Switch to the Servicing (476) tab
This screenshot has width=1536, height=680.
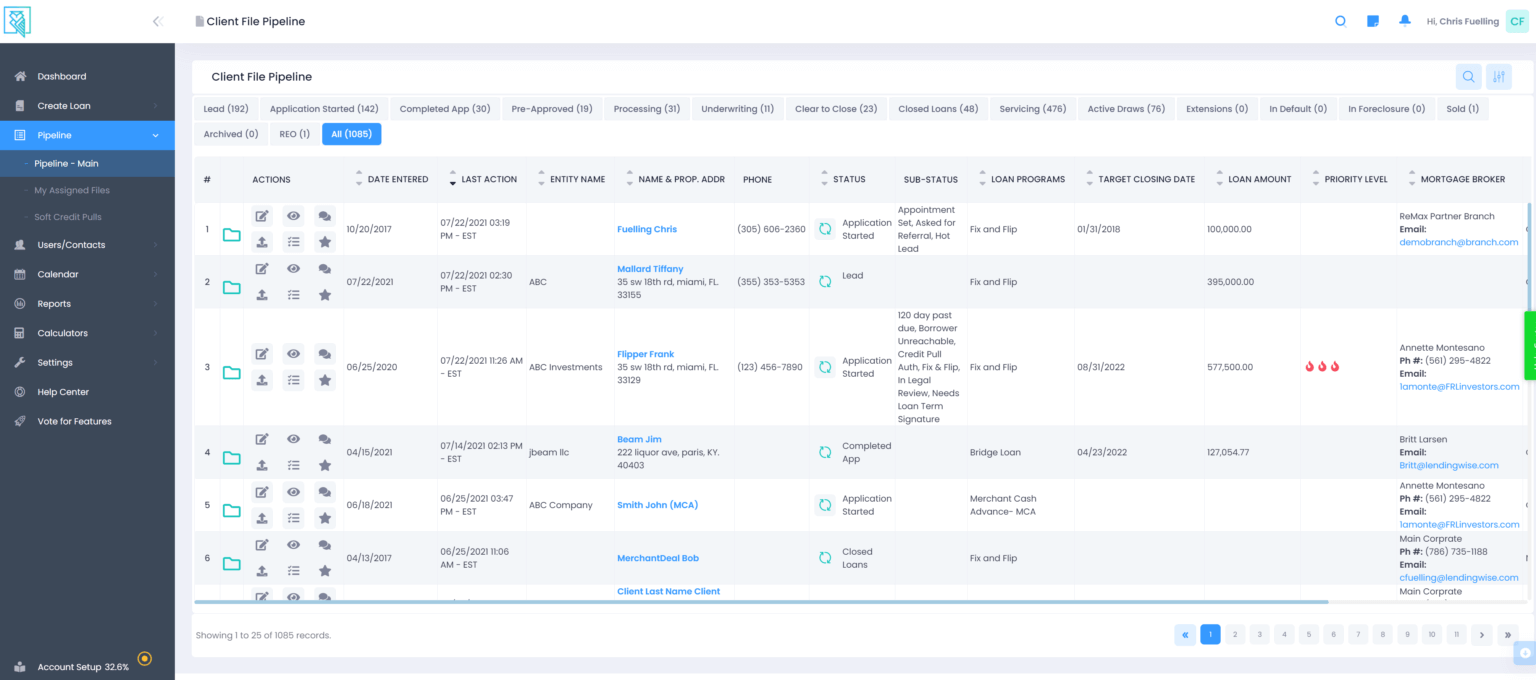coord(1032,108)
